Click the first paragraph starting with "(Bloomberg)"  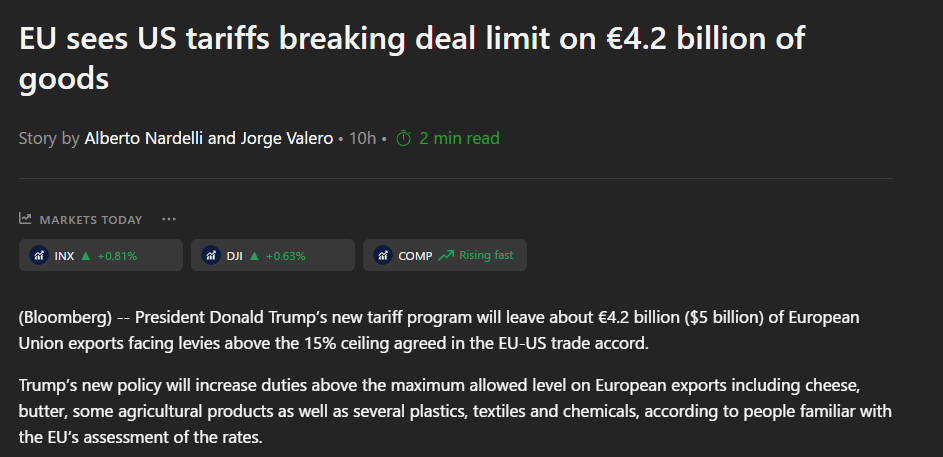(439, 330)
